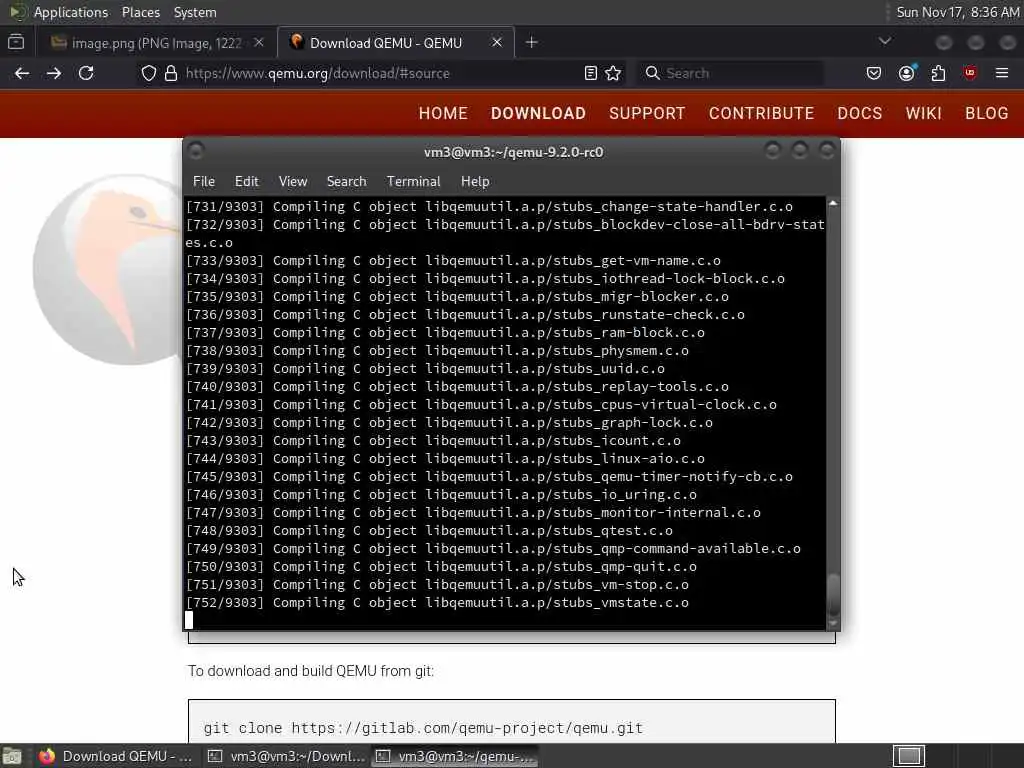Open Applications menu in top panel
Image resolution: width=1024 pixels, height=768 pixels.
(x=71, y=12)
